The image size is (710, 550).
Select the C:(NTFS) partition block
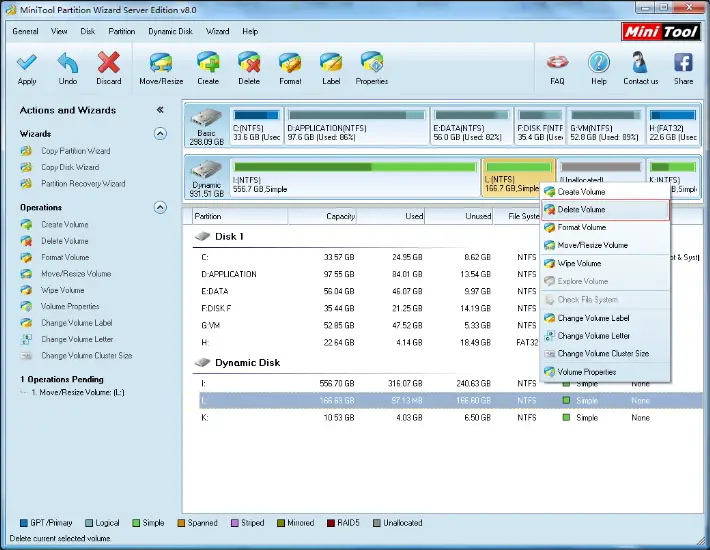(x=256, y=126)
